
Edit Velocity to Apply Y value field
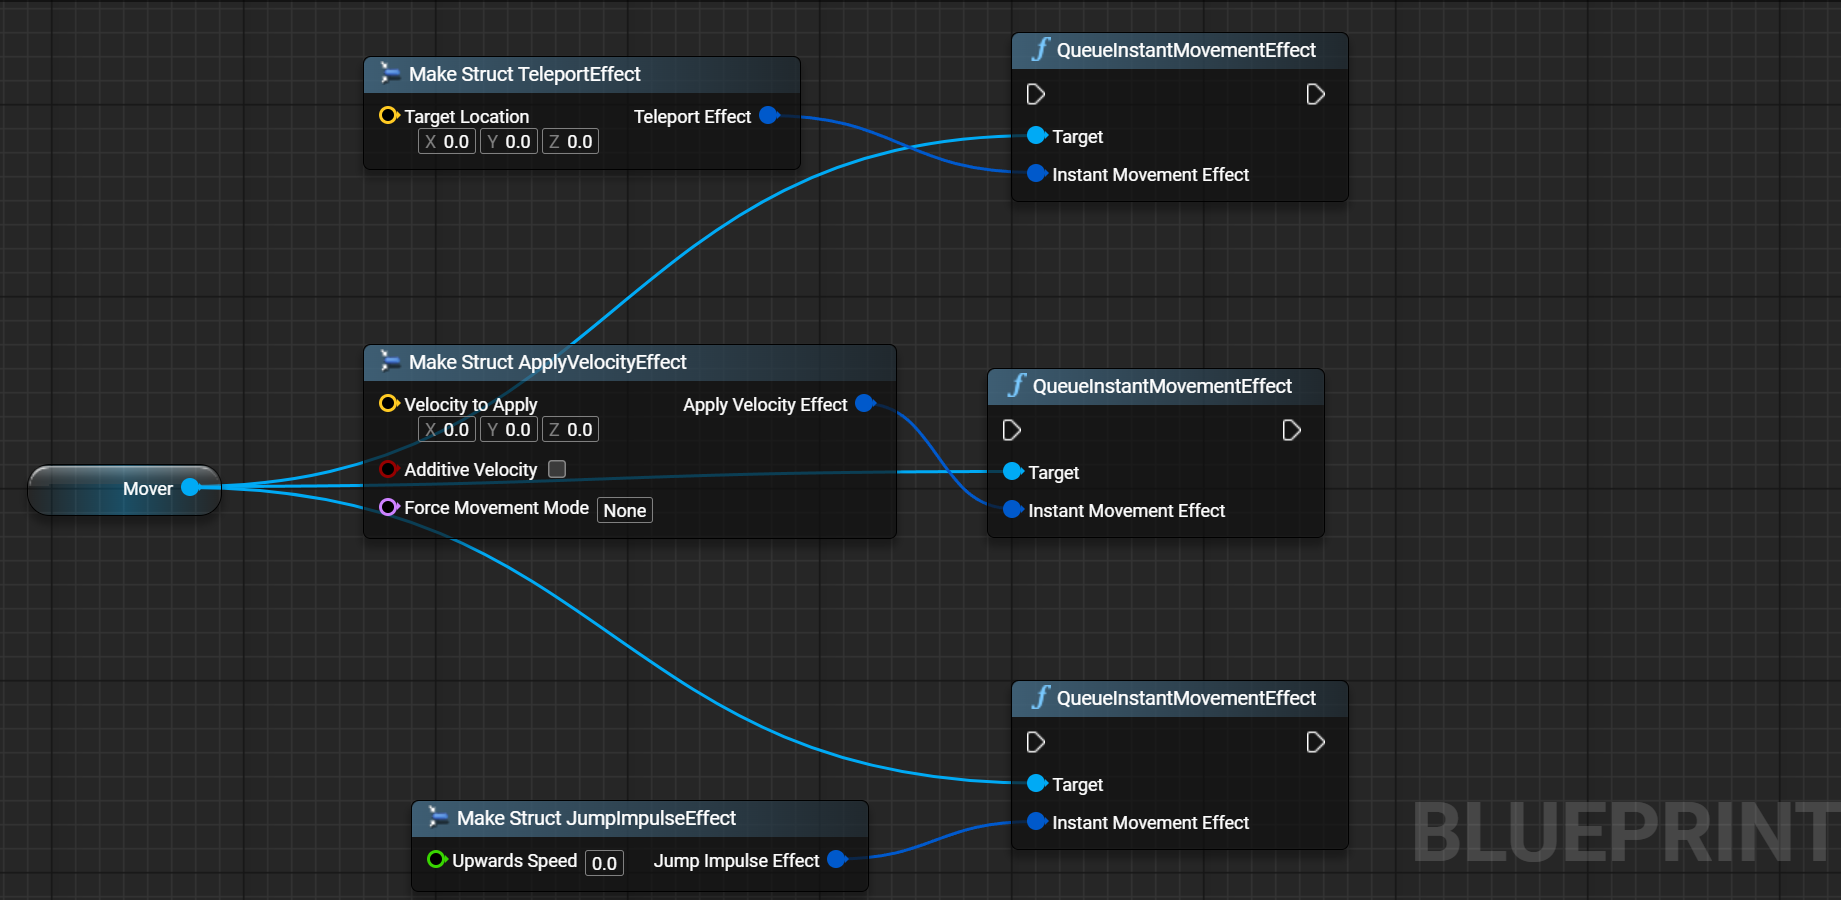tap(509, 429)
